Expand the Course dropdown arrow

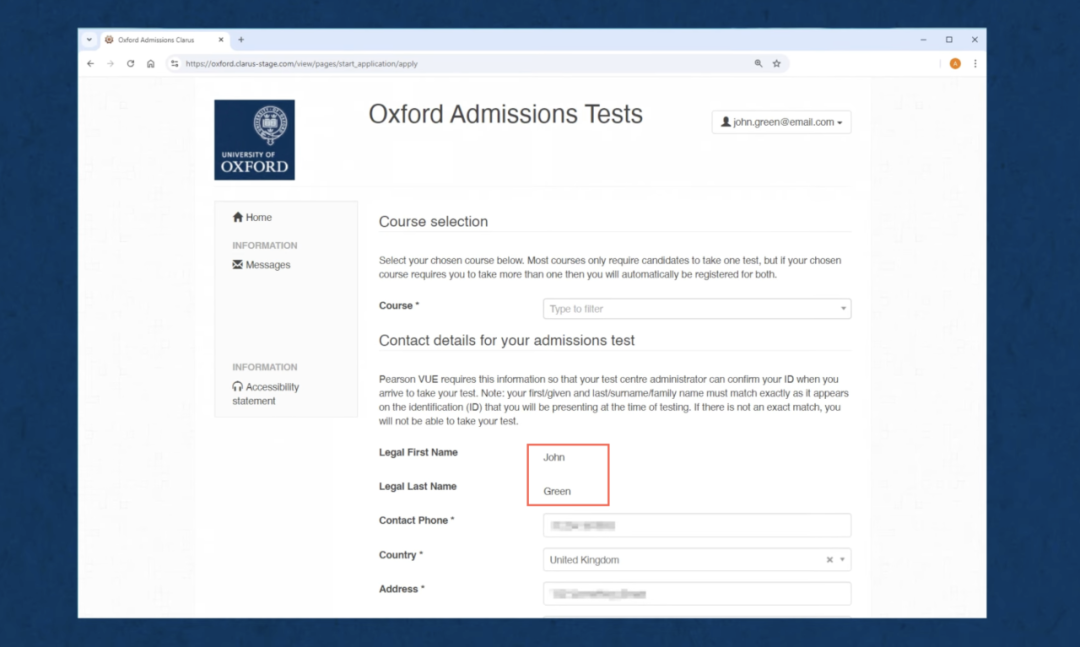coord(843,309)
